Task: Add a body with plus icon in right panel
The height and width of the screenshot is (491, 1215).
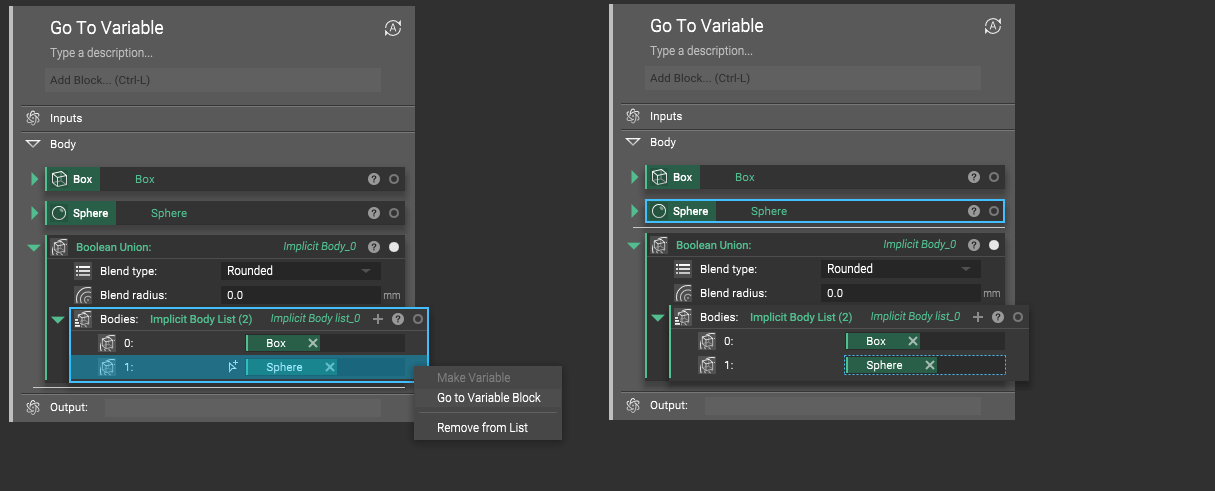Action: tap(978, 317)
